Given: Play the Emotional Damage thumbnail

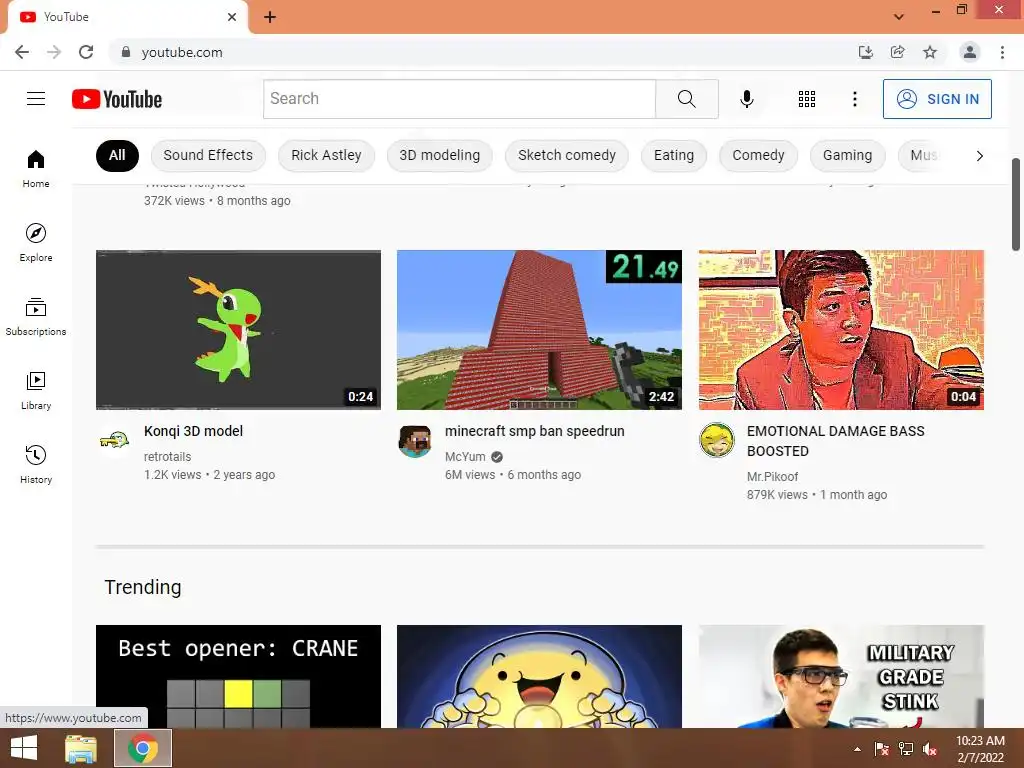Looking at the screenshot, I should (x=841, y=330).
